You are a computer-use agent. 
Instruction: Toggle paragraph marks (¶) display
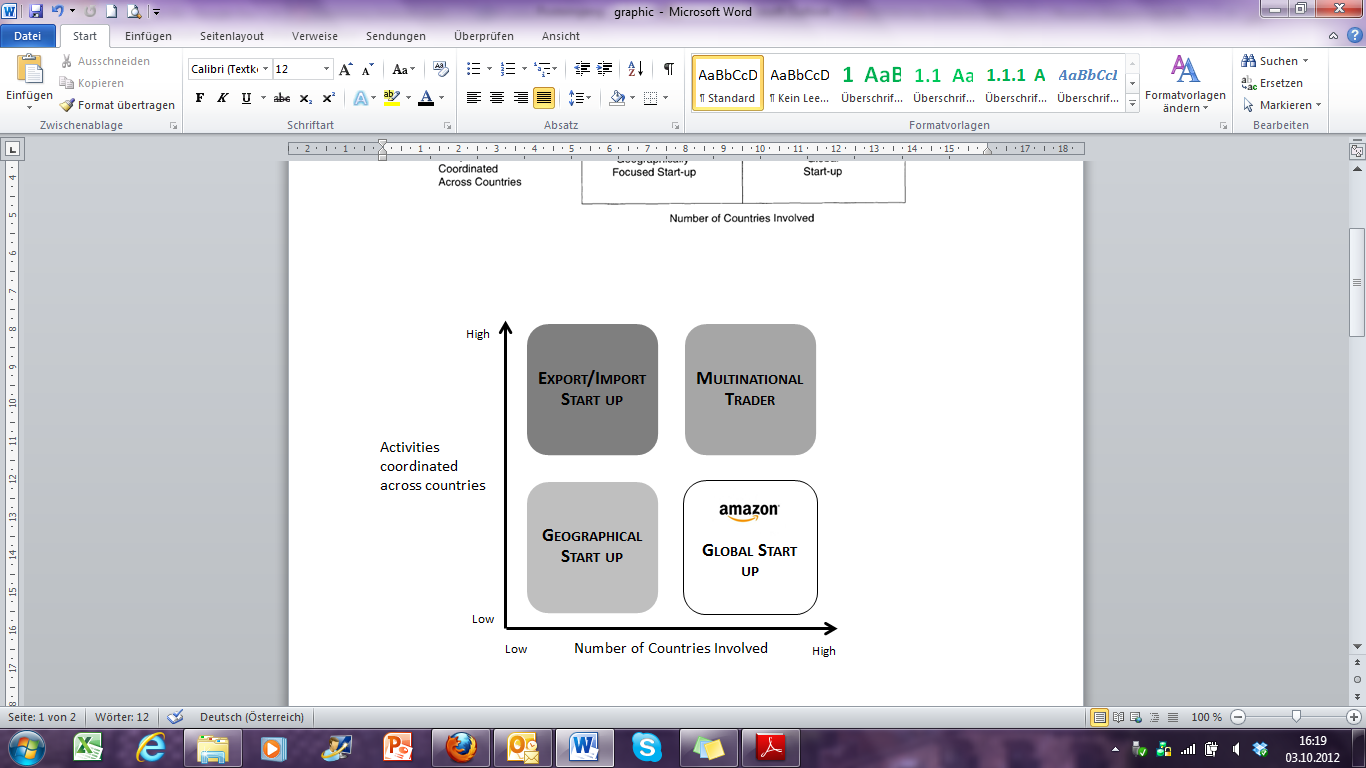click(668, 69)
